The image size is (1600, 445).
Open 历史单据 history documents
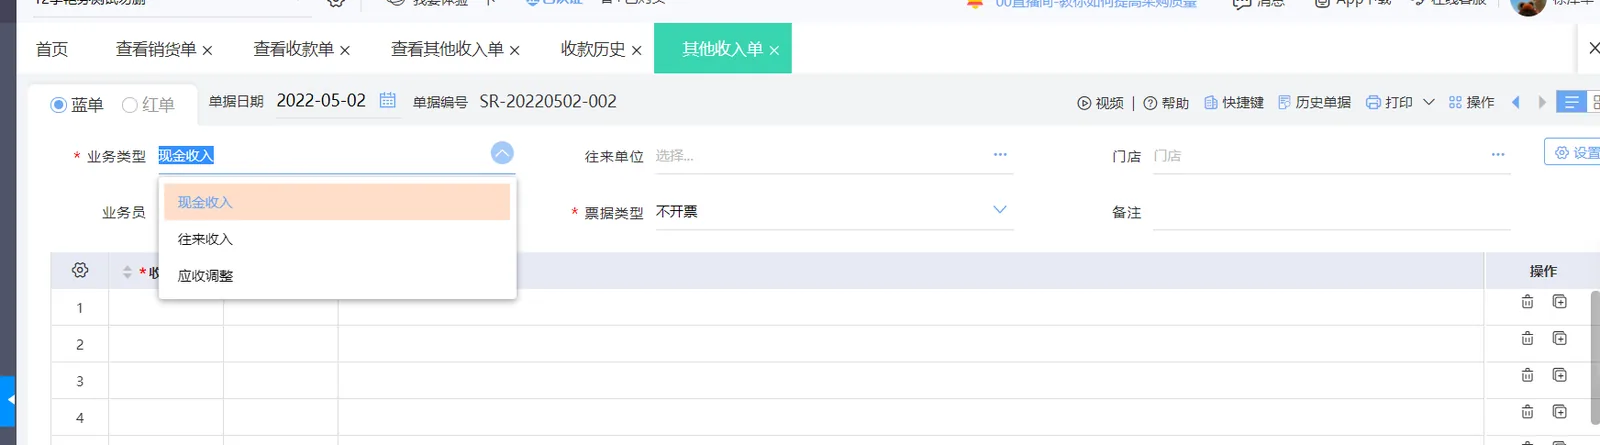coord(1314,102)
